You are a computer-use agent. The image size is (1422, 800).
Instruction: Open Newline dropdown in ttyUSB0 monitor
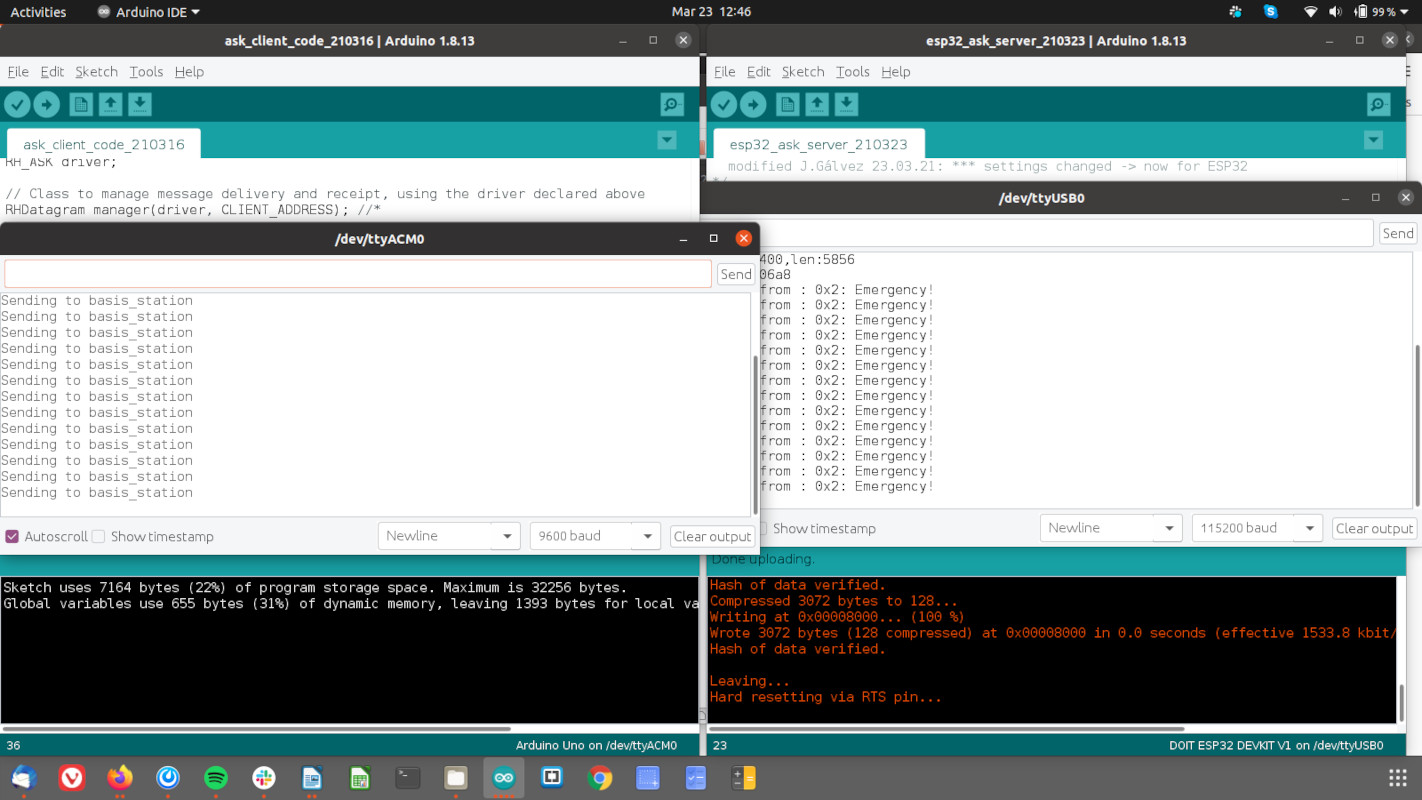tap(1111, 528)
